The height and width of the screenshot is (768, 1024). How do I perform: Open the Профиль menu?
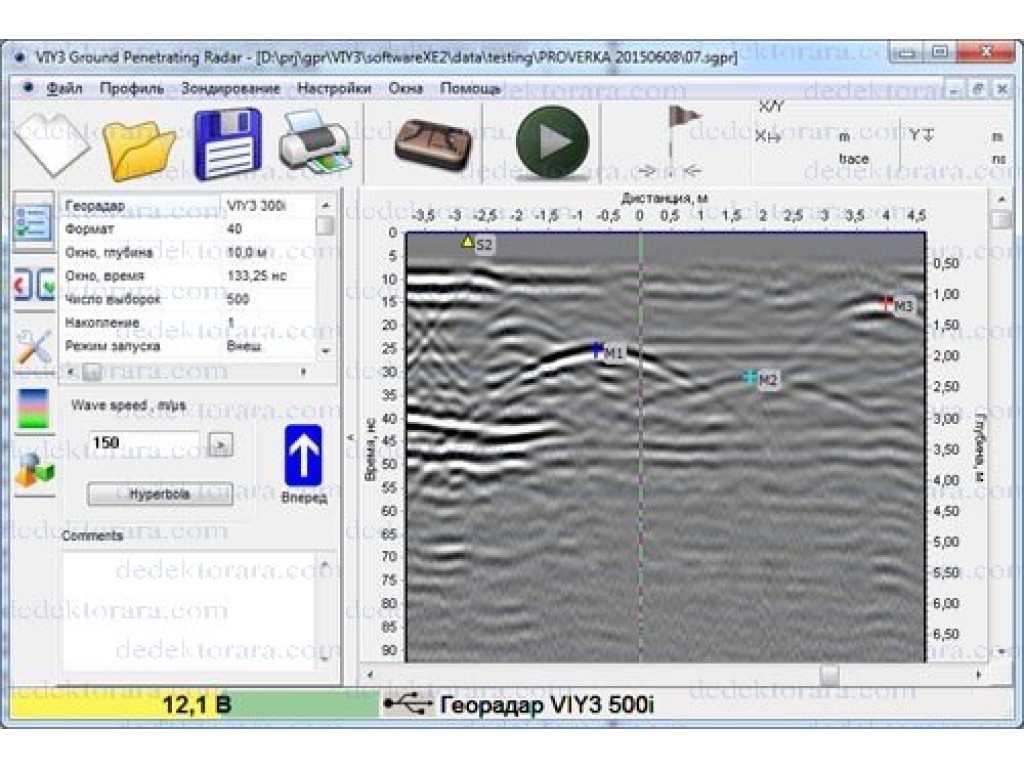131,88
